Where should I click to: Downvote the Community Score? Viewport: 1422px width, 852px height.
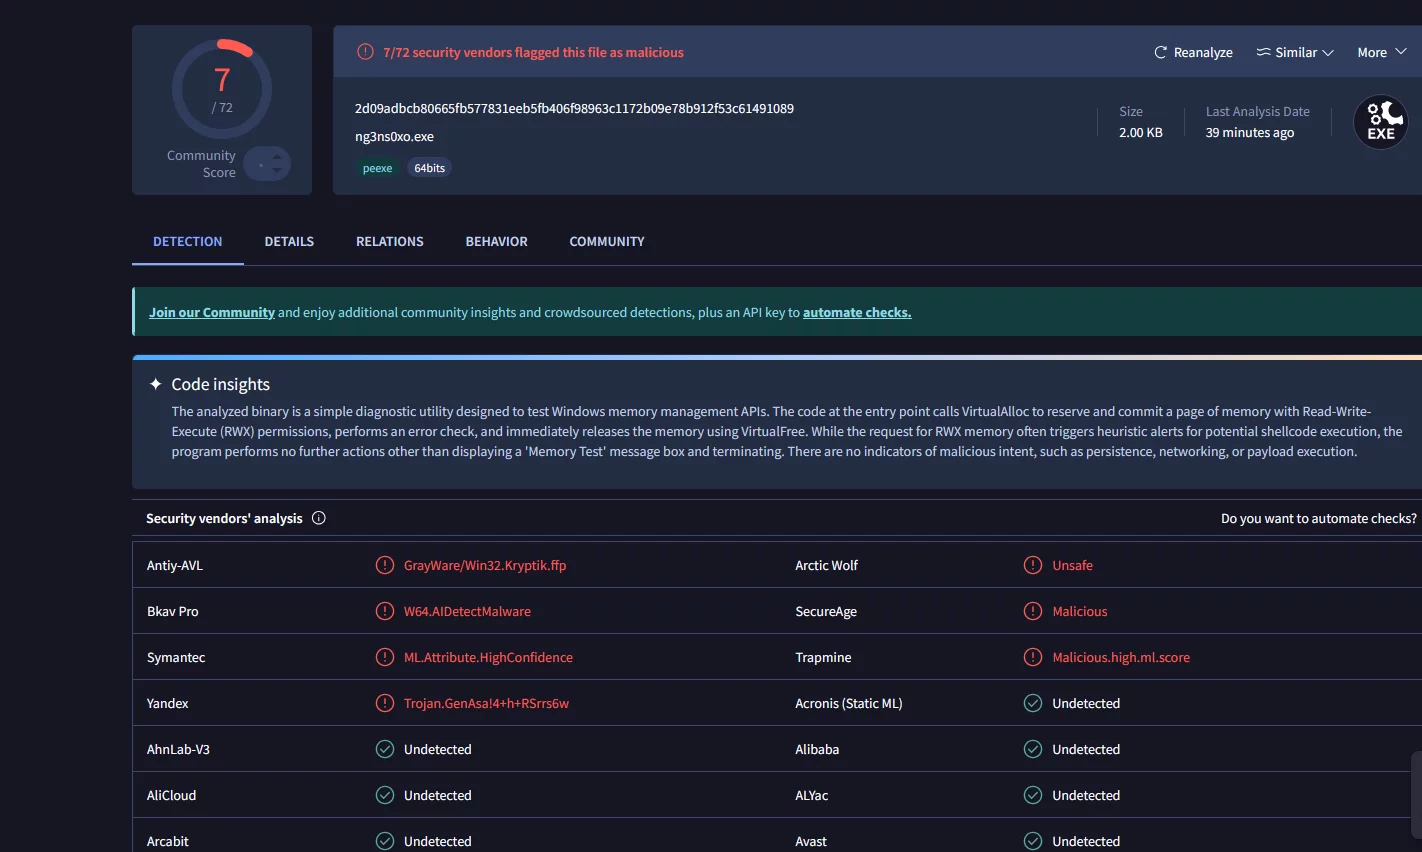coord(277,171)
